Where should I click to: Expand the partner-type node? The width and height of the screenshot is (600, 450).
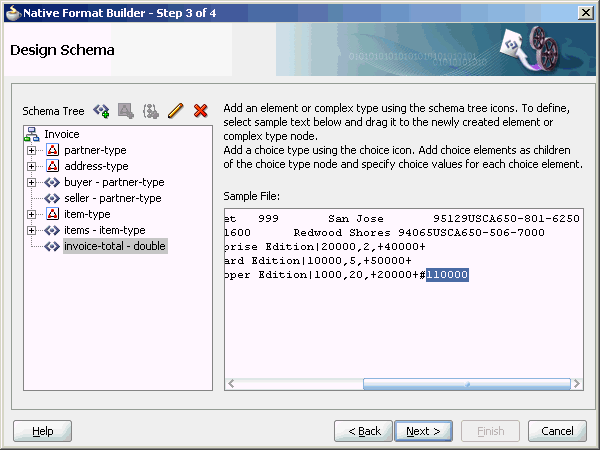(x=31, y=150)
